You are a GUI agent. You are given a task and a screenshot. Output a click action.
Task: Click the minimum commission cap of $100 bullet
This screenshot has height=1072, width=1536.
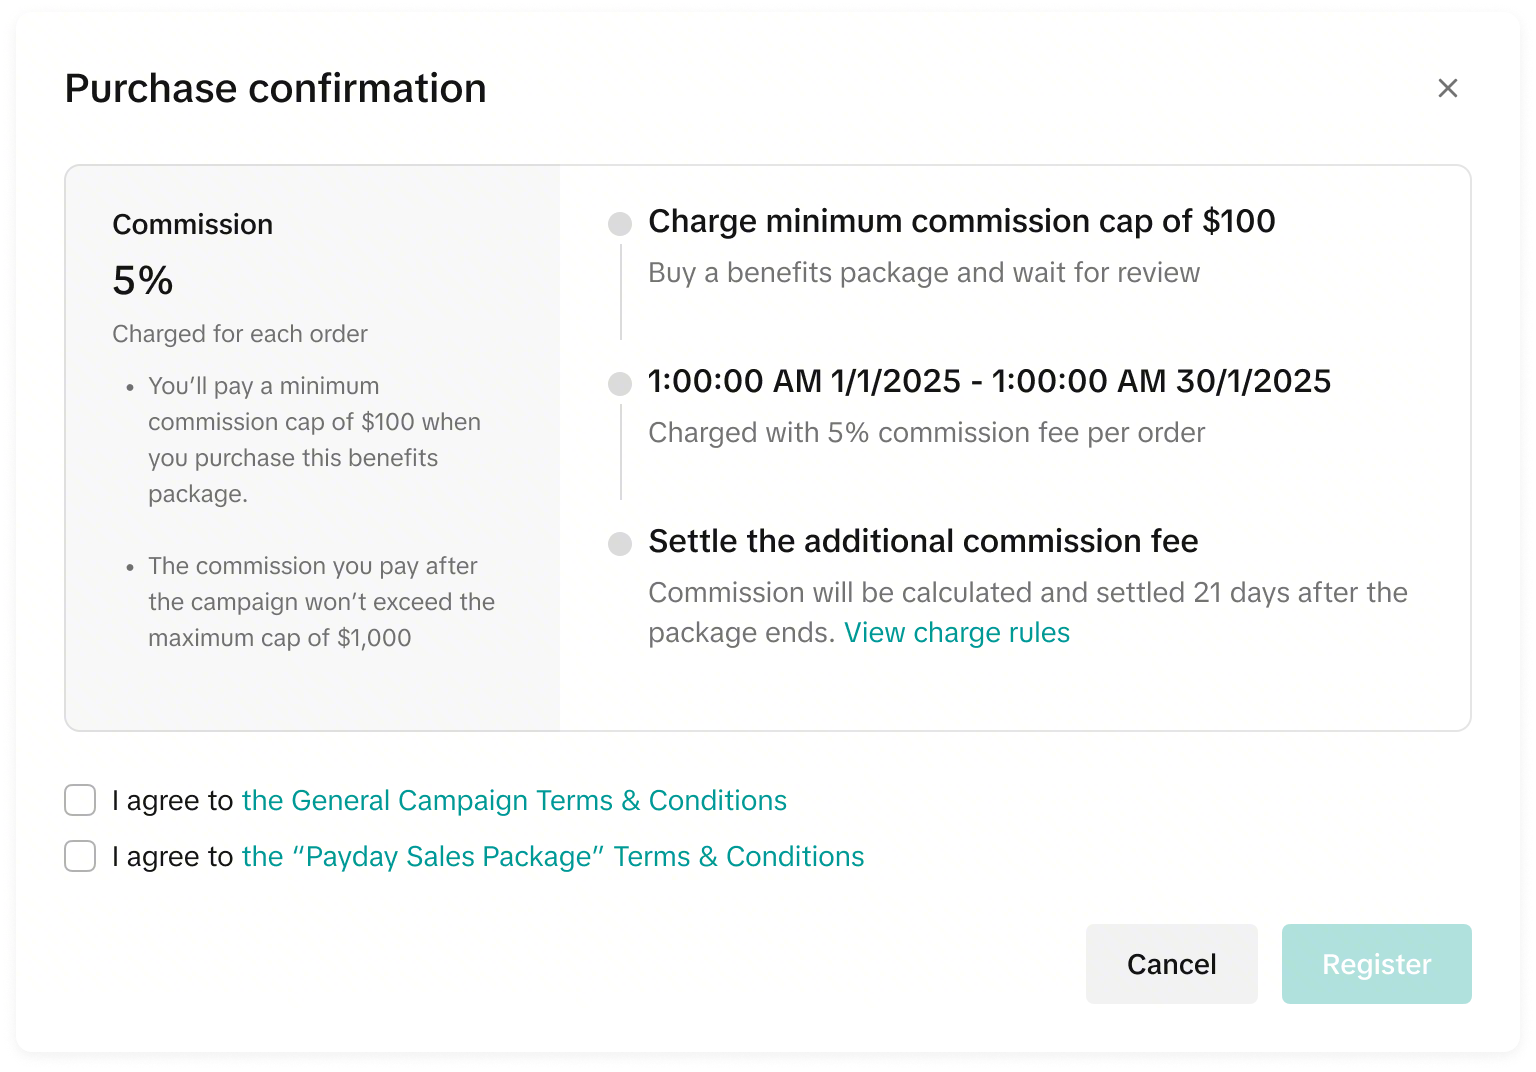click(x=314, y=440)
